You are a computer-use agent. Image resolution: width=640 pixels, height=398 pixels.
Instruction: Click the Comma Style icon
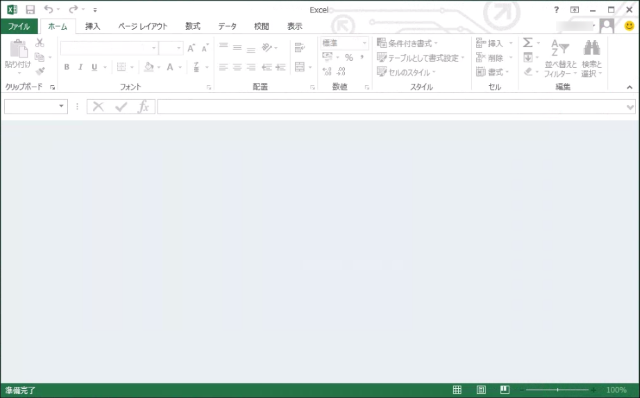pyautogui.click(x=362, y=57)
